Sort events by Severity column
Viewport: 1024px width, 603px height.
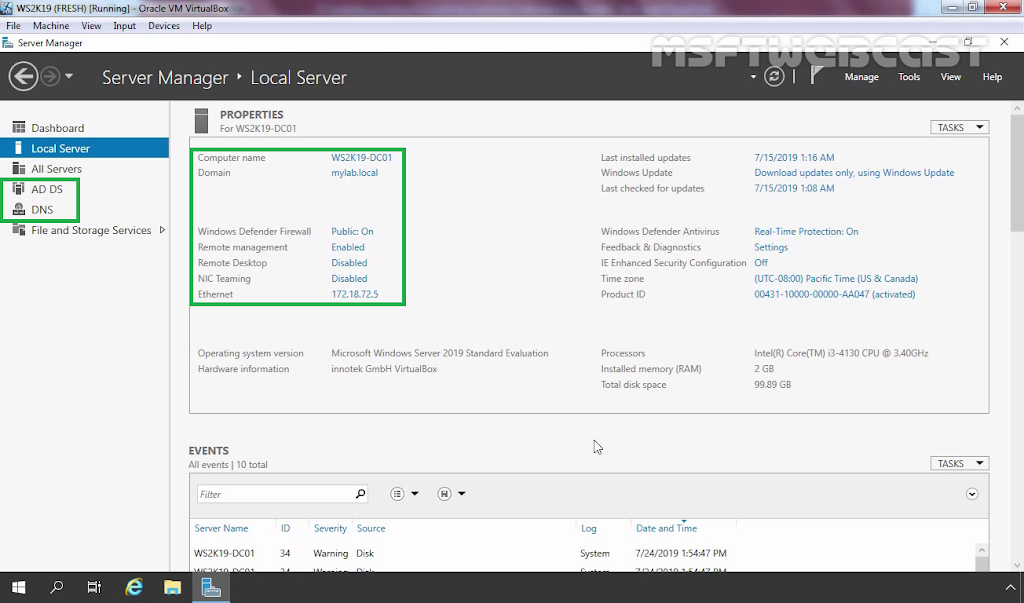click(x=330, y=528)
